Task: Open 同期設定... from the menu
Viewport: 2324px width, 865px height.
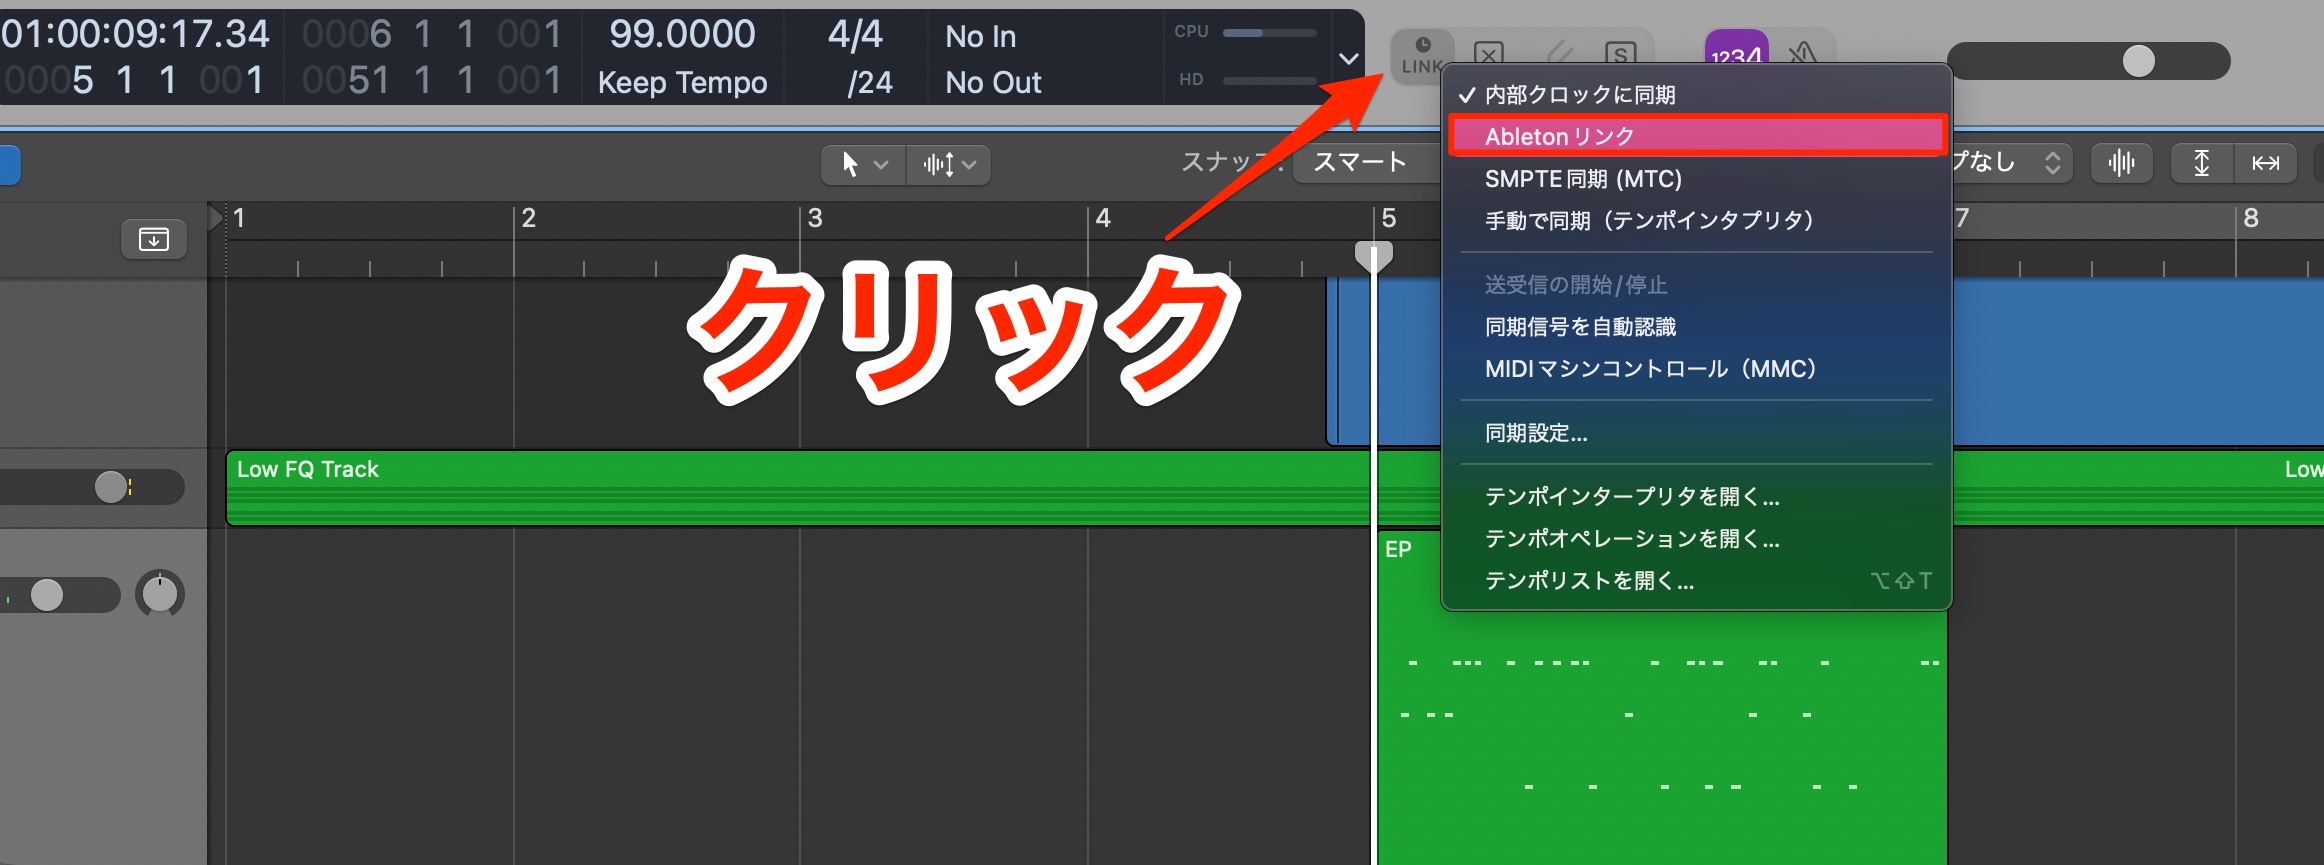Action: click(x=1696, y=433)
